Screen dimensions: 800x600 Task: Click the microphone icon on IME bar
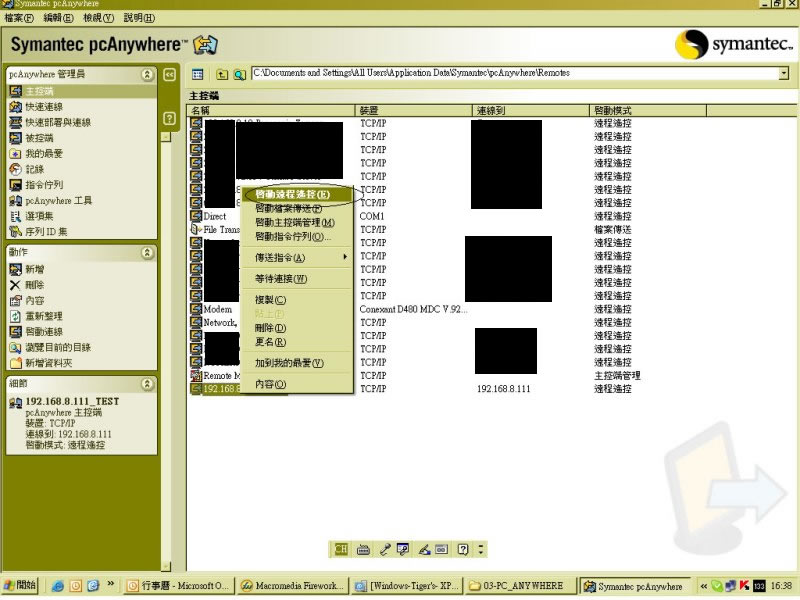385,549
